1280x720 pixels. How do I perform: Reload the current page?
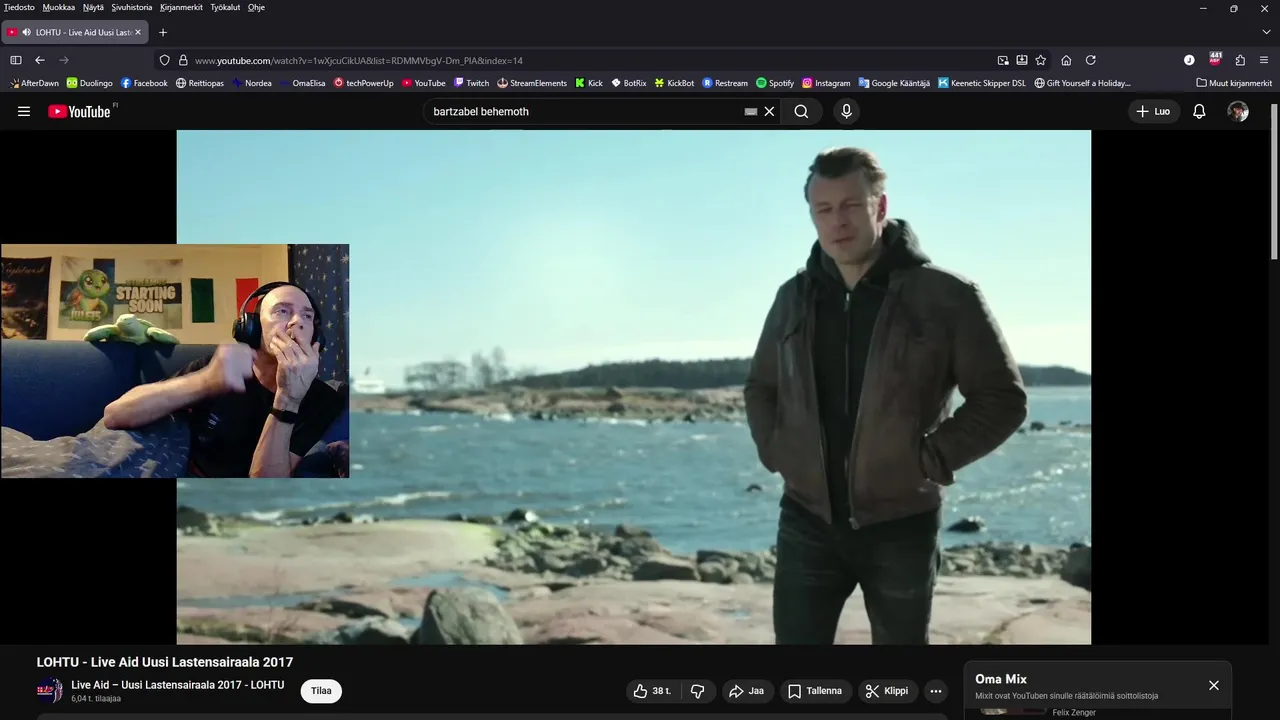(x=1091, y=60)
